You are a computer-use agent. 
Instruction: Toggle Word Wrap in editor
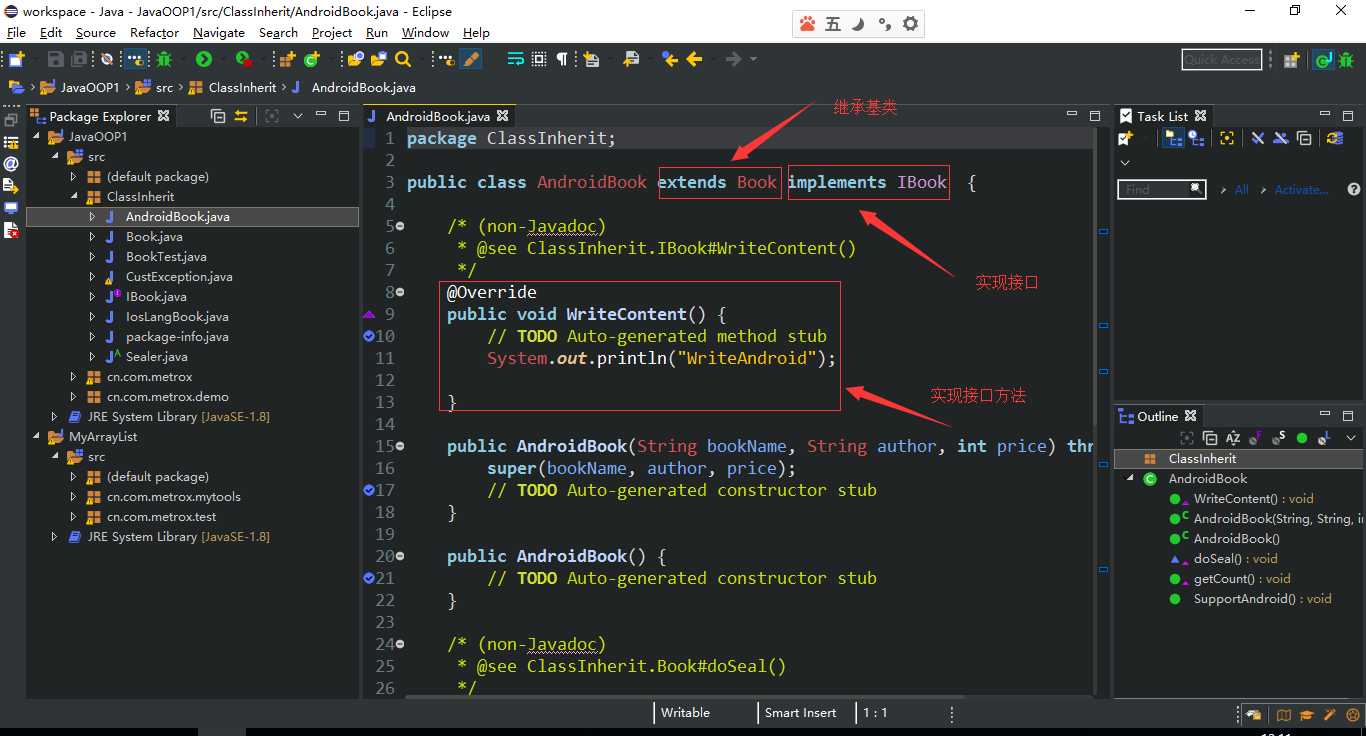pos(515,59)
